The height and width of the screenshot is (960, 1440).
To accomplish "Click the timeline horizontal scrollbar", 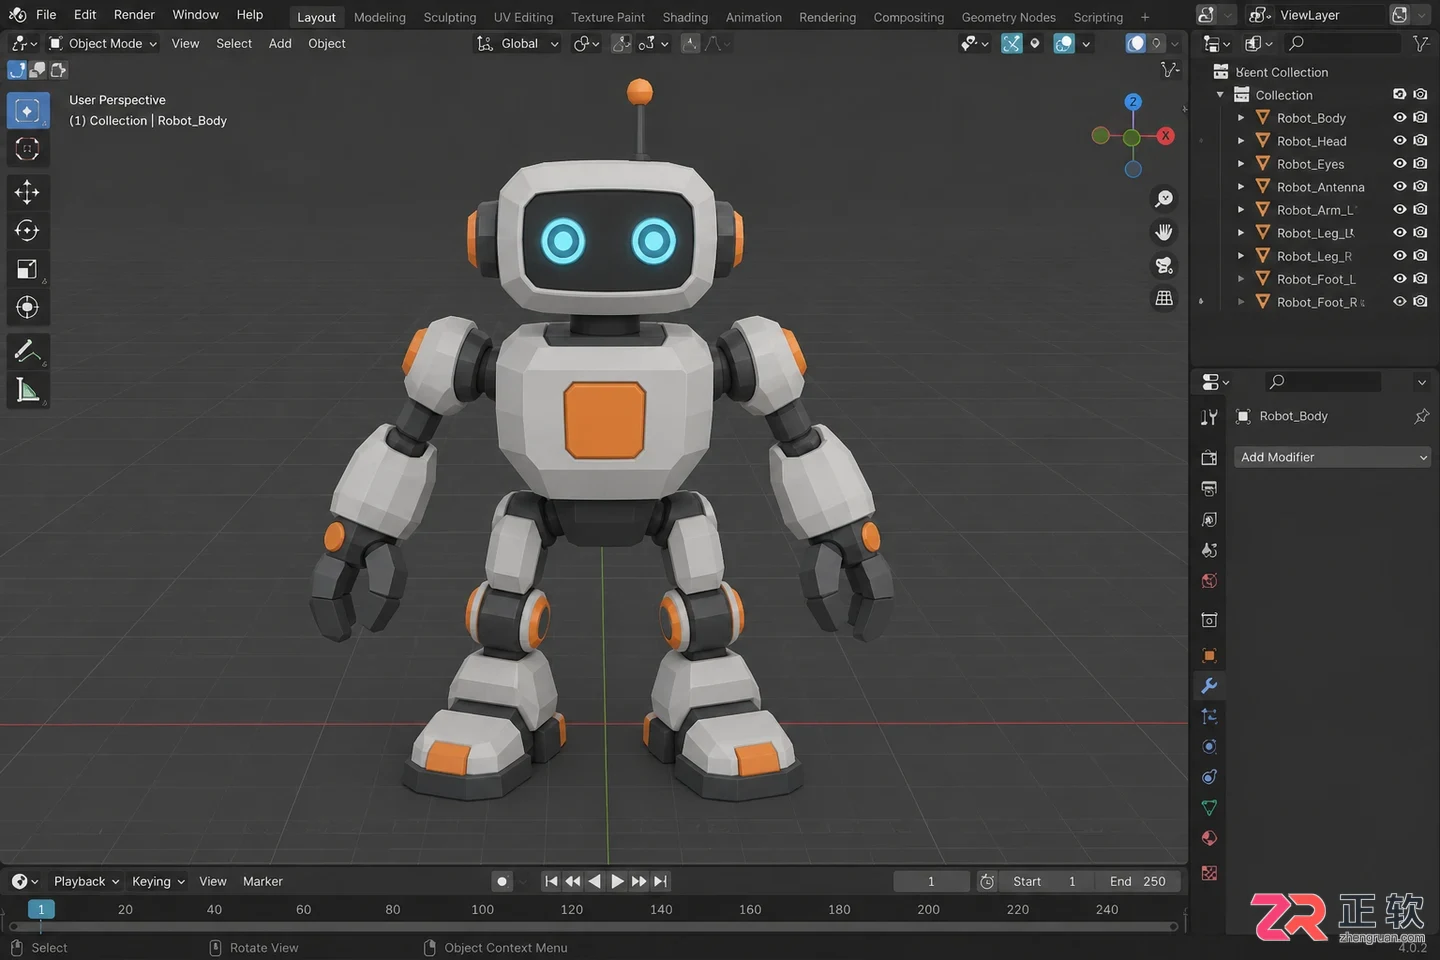I will coord(594,927).
